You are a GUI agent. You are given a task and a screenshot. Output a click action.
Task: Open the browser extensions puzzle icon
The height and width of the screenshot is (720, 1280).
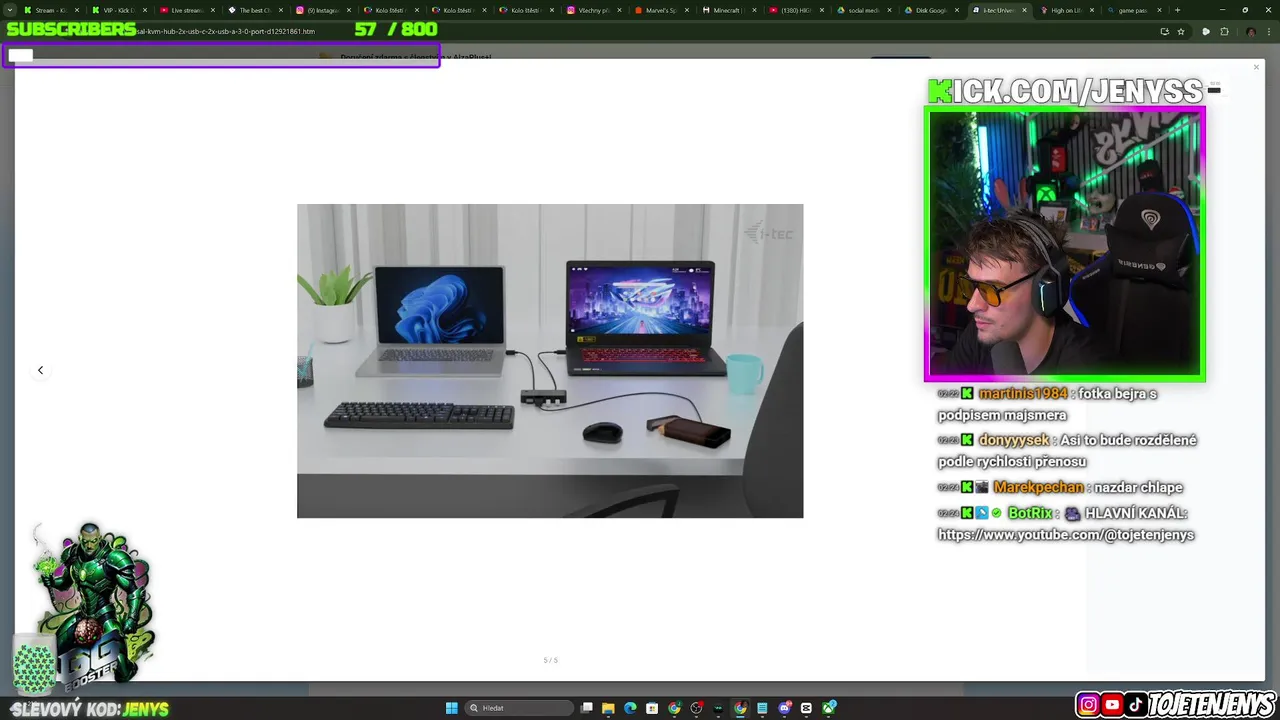pos(1224,31)
